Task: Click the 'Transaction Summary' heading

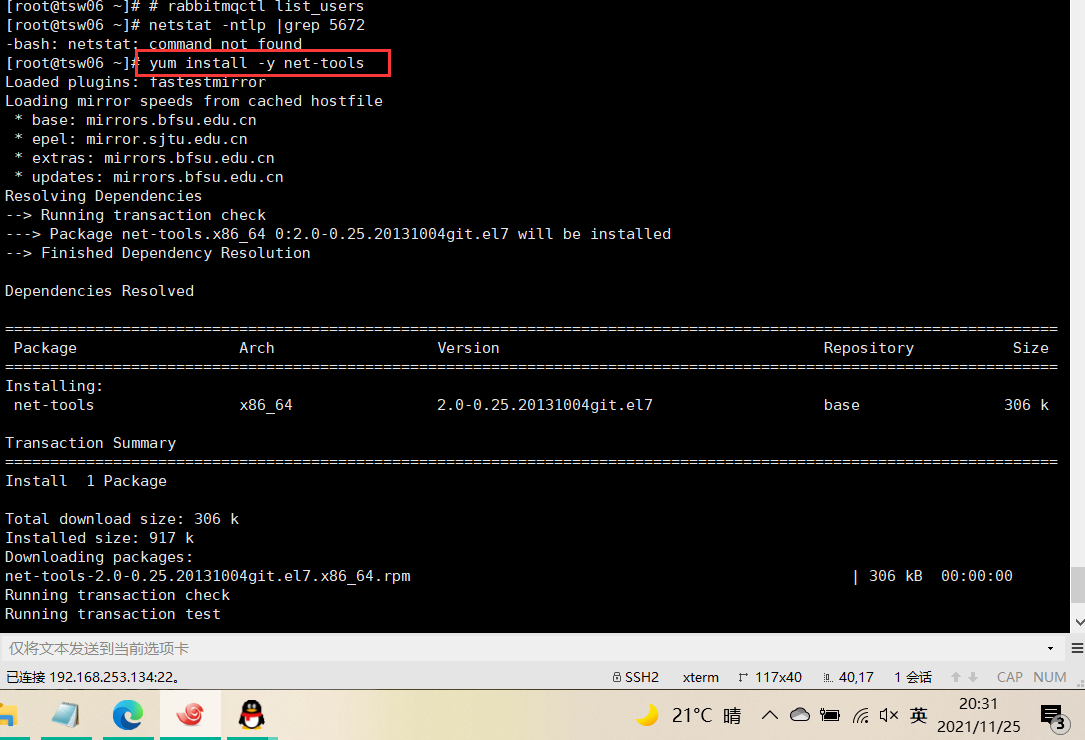Action: (91, 443)
